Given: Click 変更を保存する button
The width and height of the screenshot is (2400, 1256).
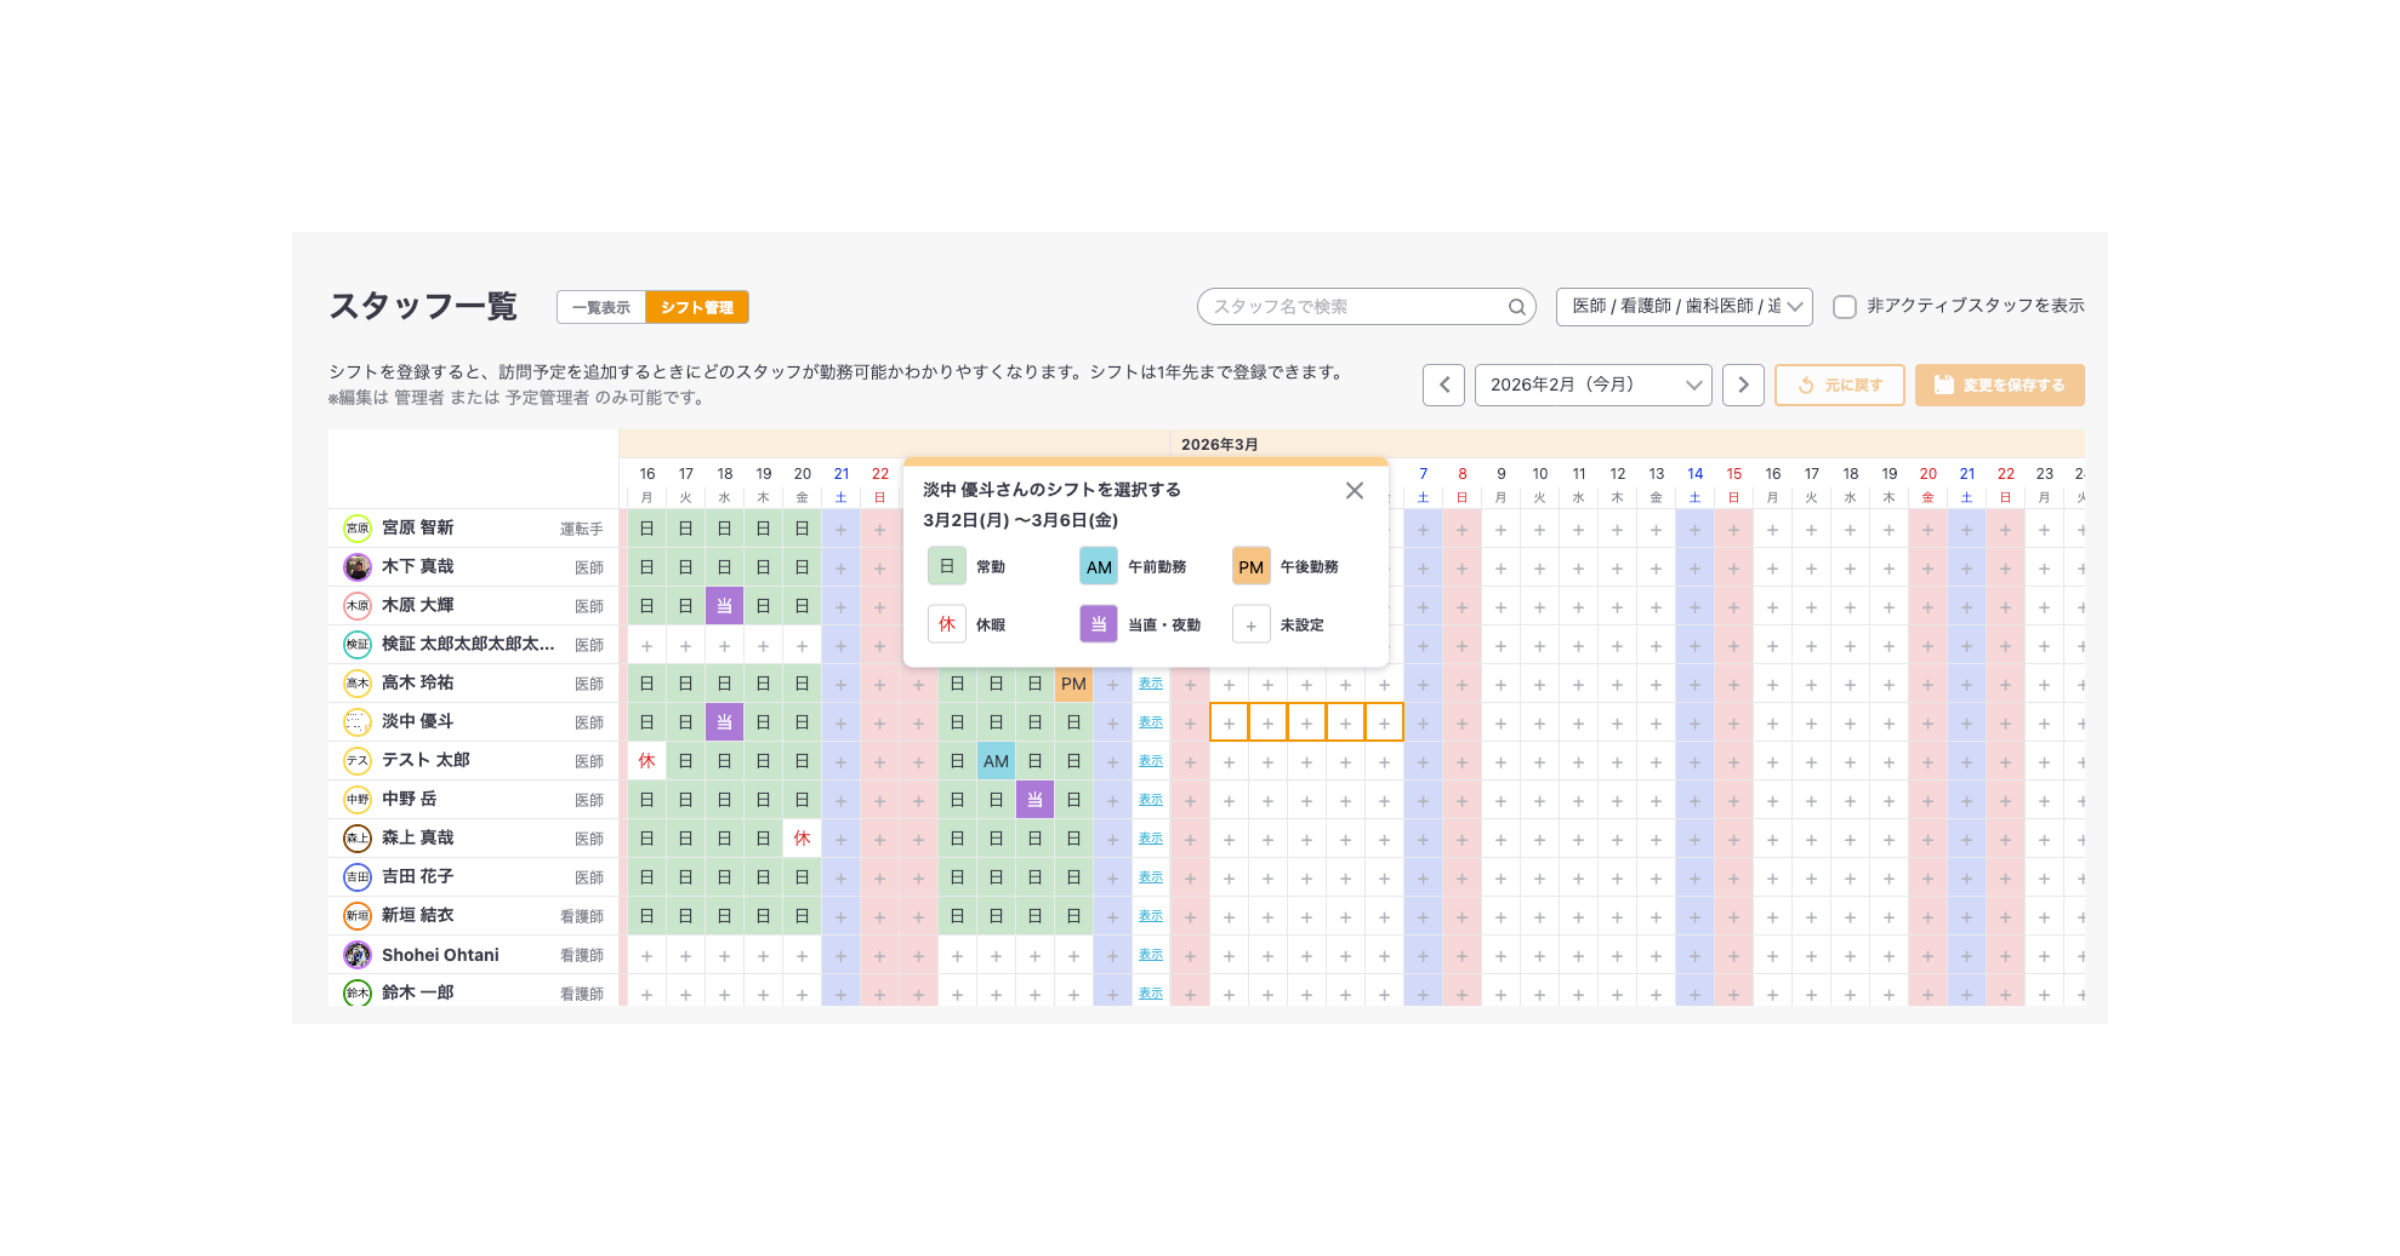Looking at the screenshot, I should tap(1999, 385).
